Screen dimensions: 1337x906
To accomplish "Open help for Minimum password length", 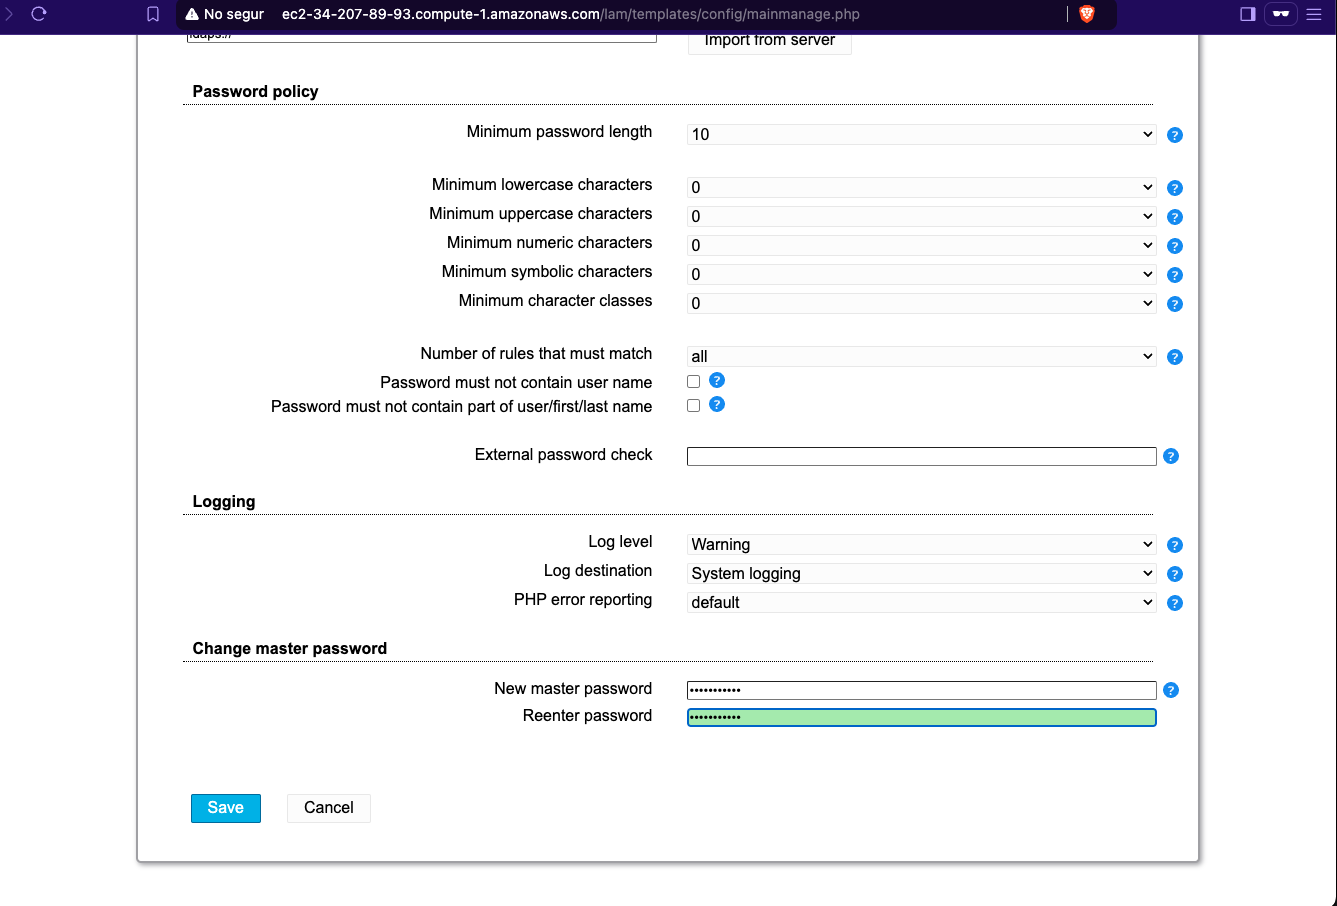I will pos(1175,135).
